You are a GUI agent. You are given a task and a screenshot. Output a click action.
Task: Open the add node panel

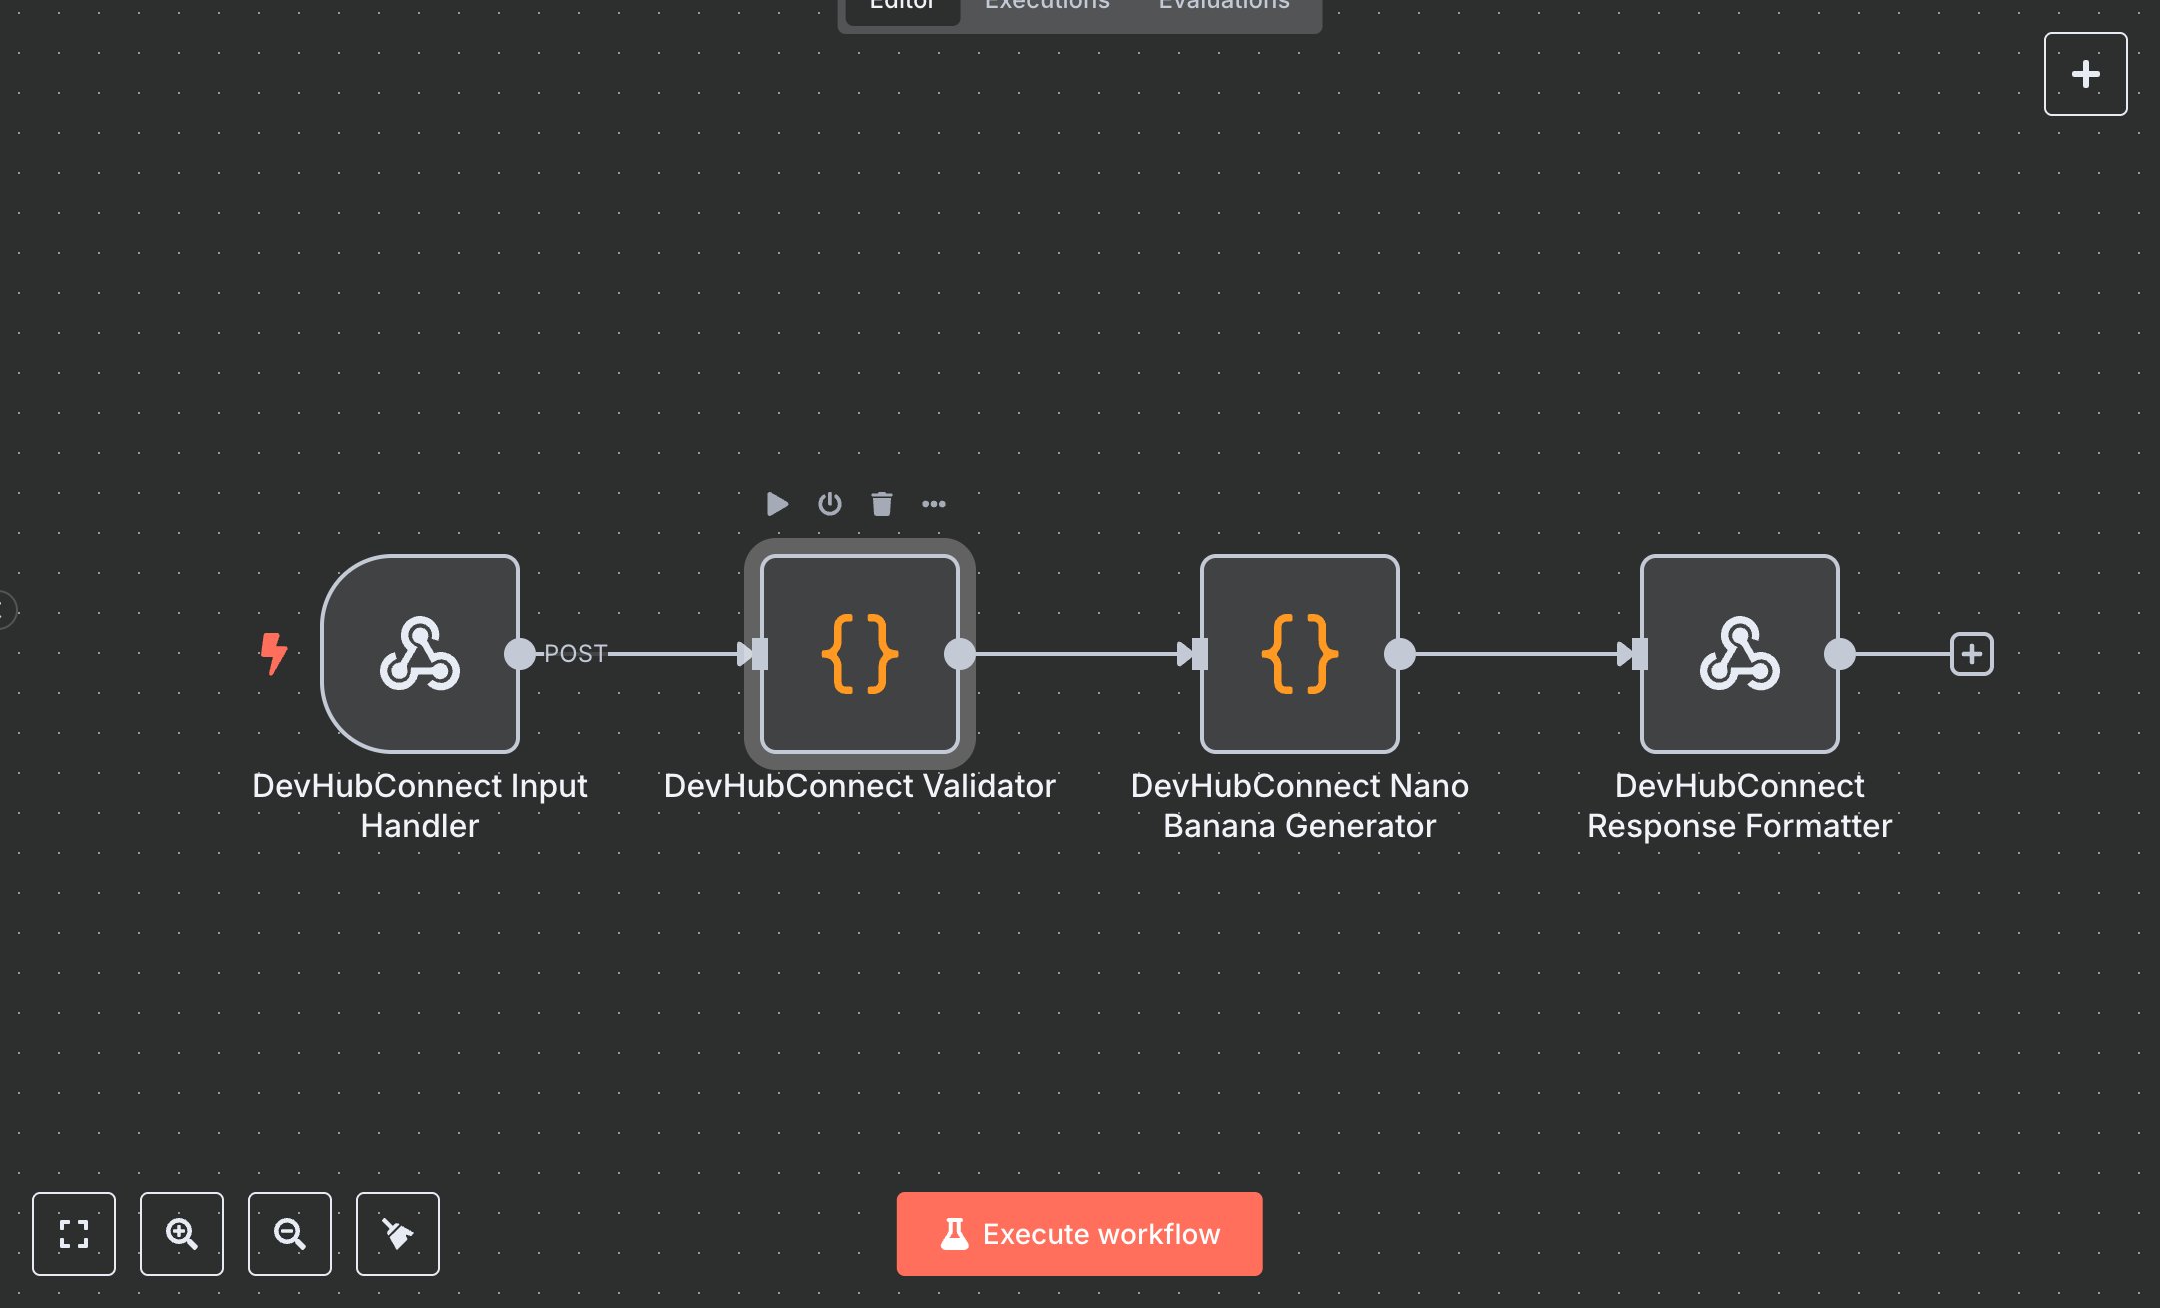[2085, 73]
